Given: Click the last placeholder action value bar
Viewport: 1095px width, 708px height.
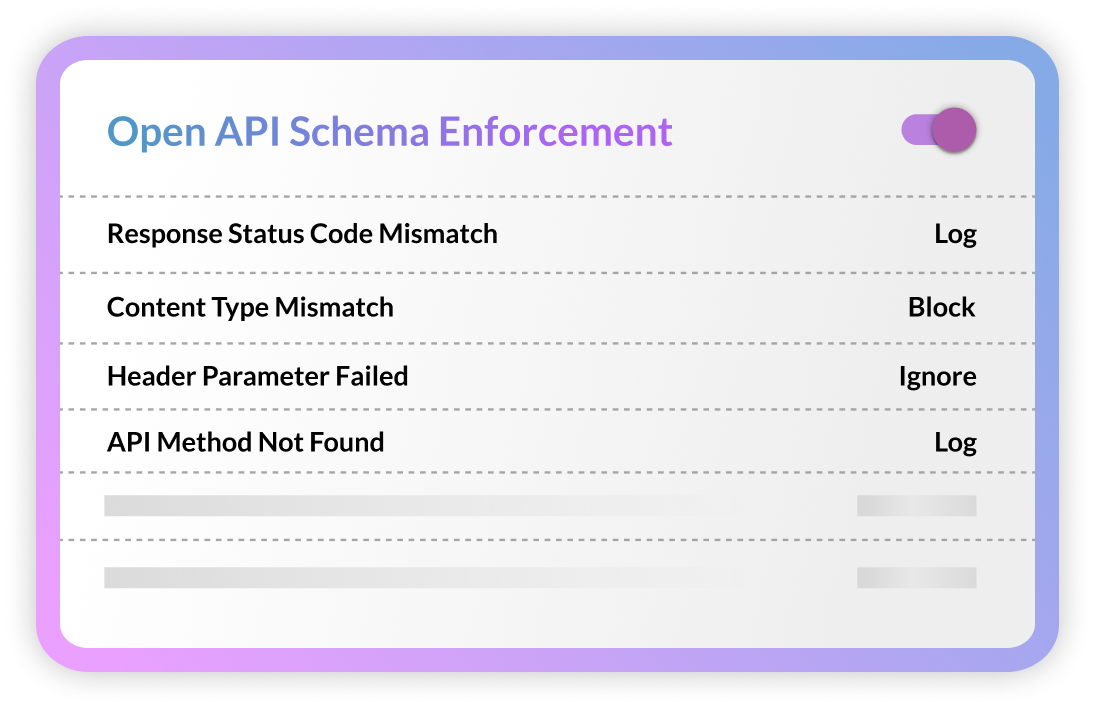Looking at the screenshot, I should [x=916, y=577].
